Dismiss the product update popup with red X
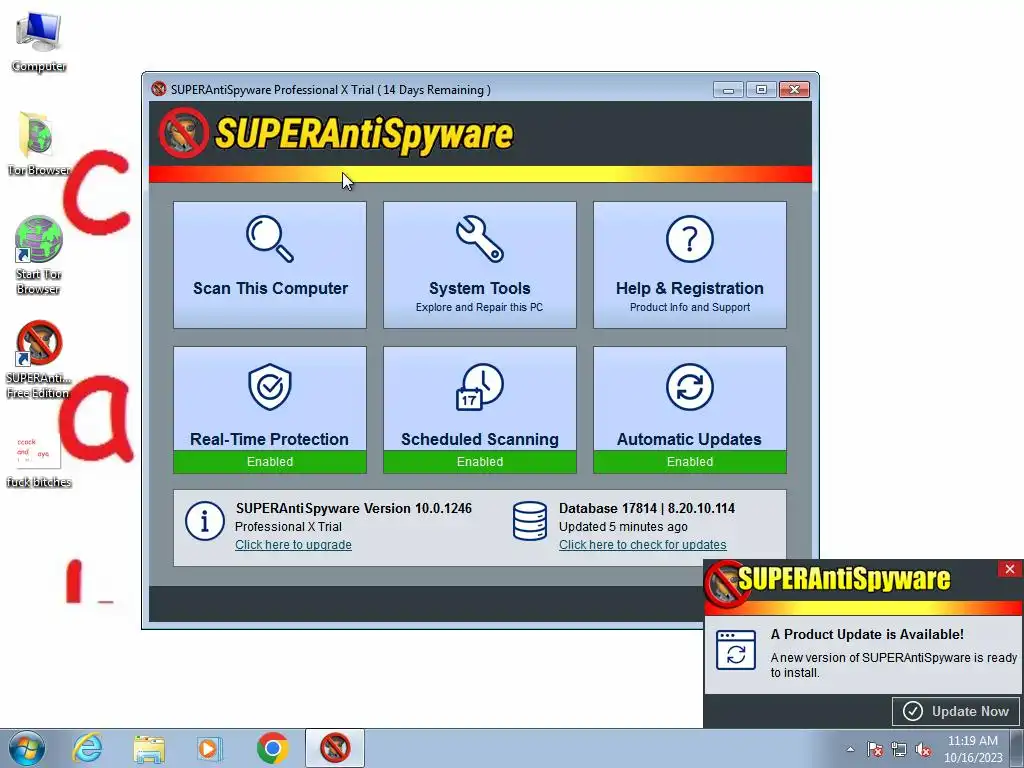This screenshot has width=1024, height=768. pyautogui.click(x=1010, y=569)
